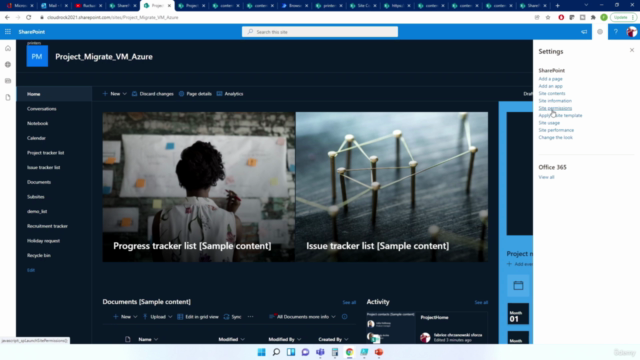
Task: Go back with browser back arrow
Action: click(7, 18)
